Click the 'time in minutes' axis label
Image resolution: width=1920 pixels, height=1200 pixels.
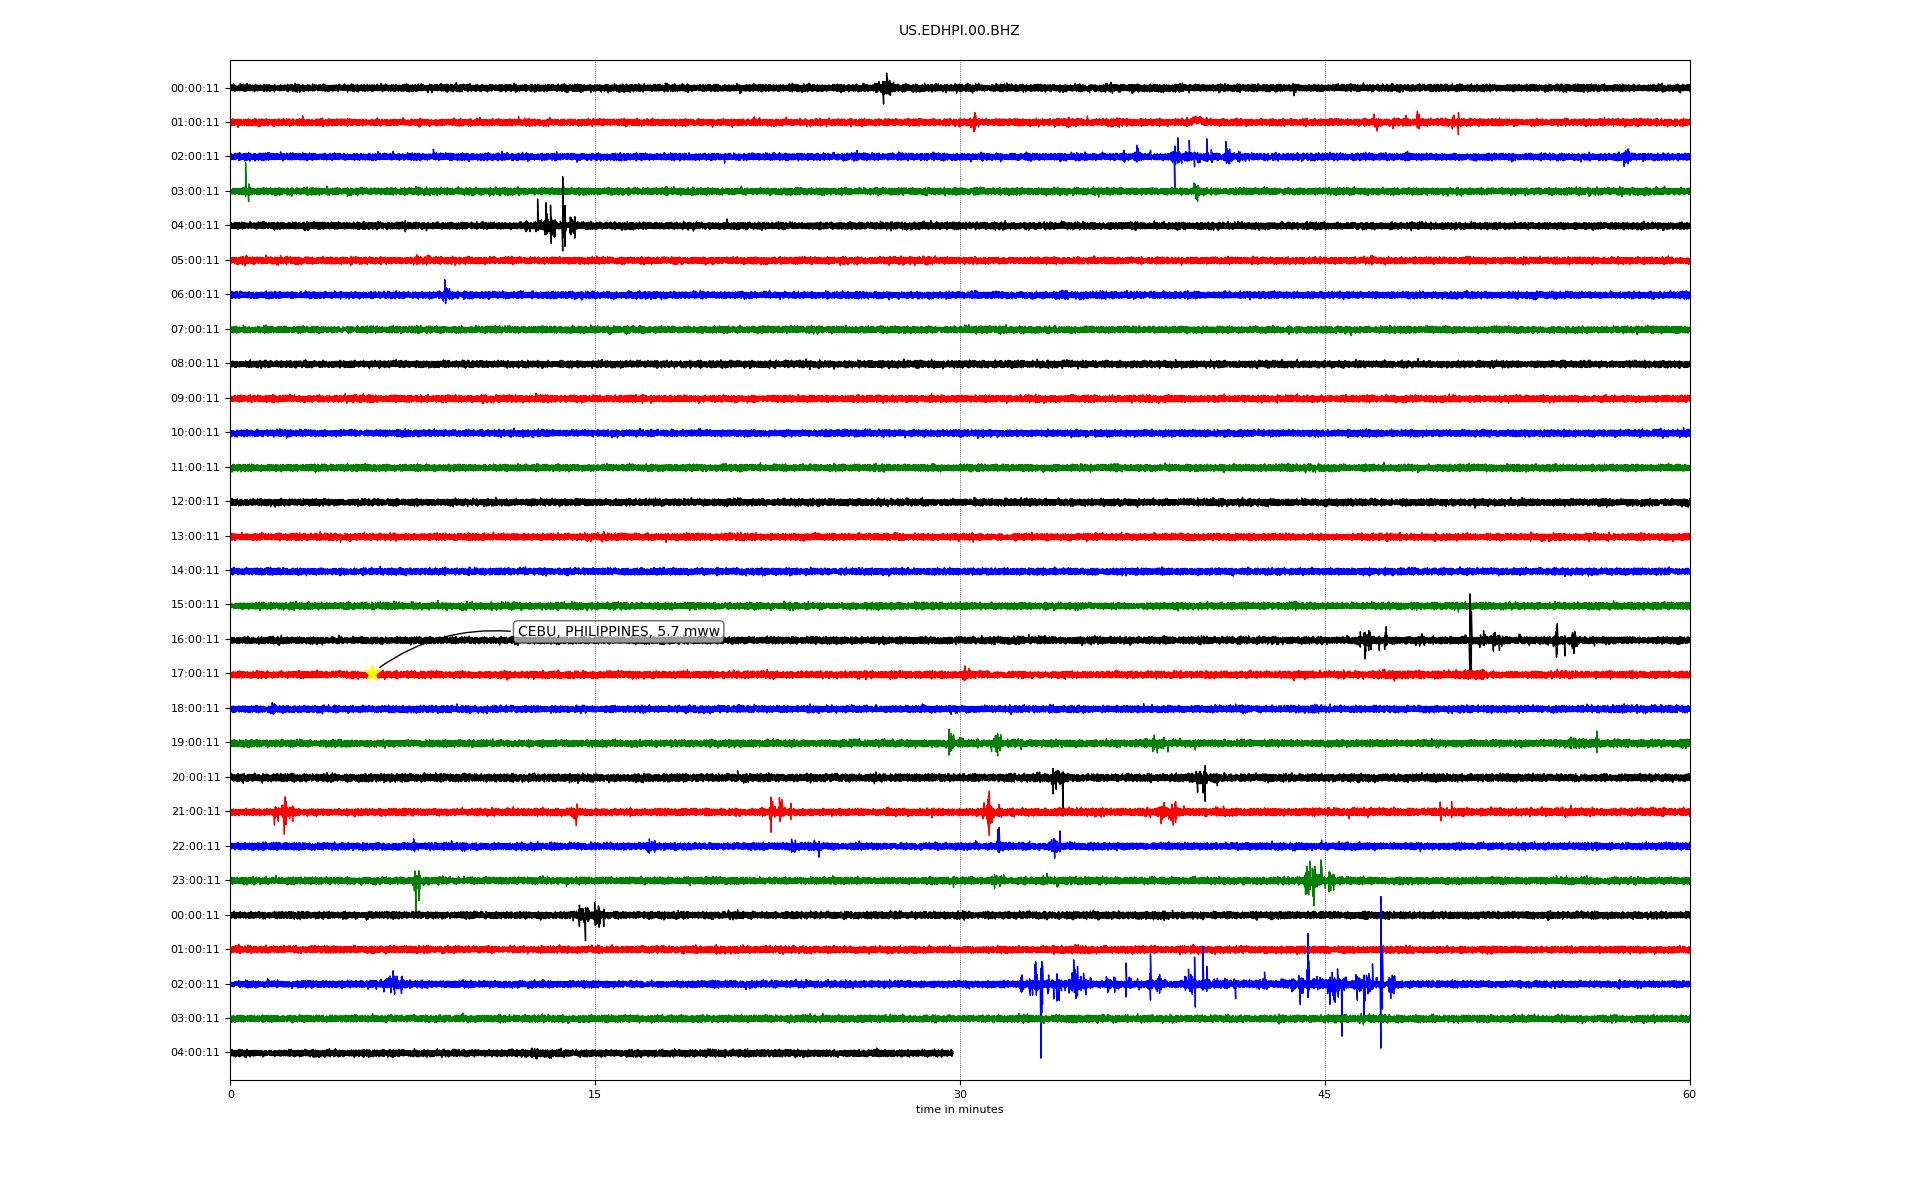tap(958, 1109)
